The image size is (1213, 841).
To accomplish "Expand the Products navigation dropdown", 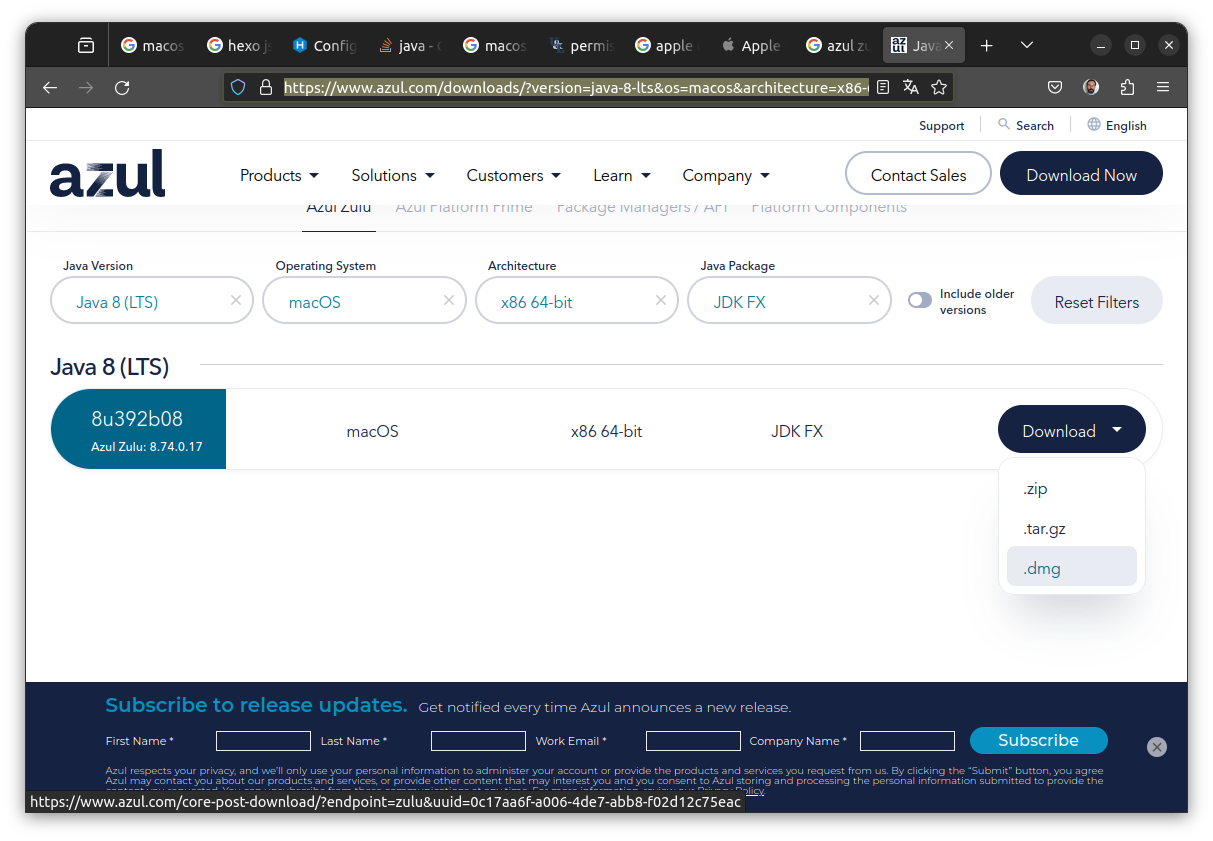I will pos(279,176).
